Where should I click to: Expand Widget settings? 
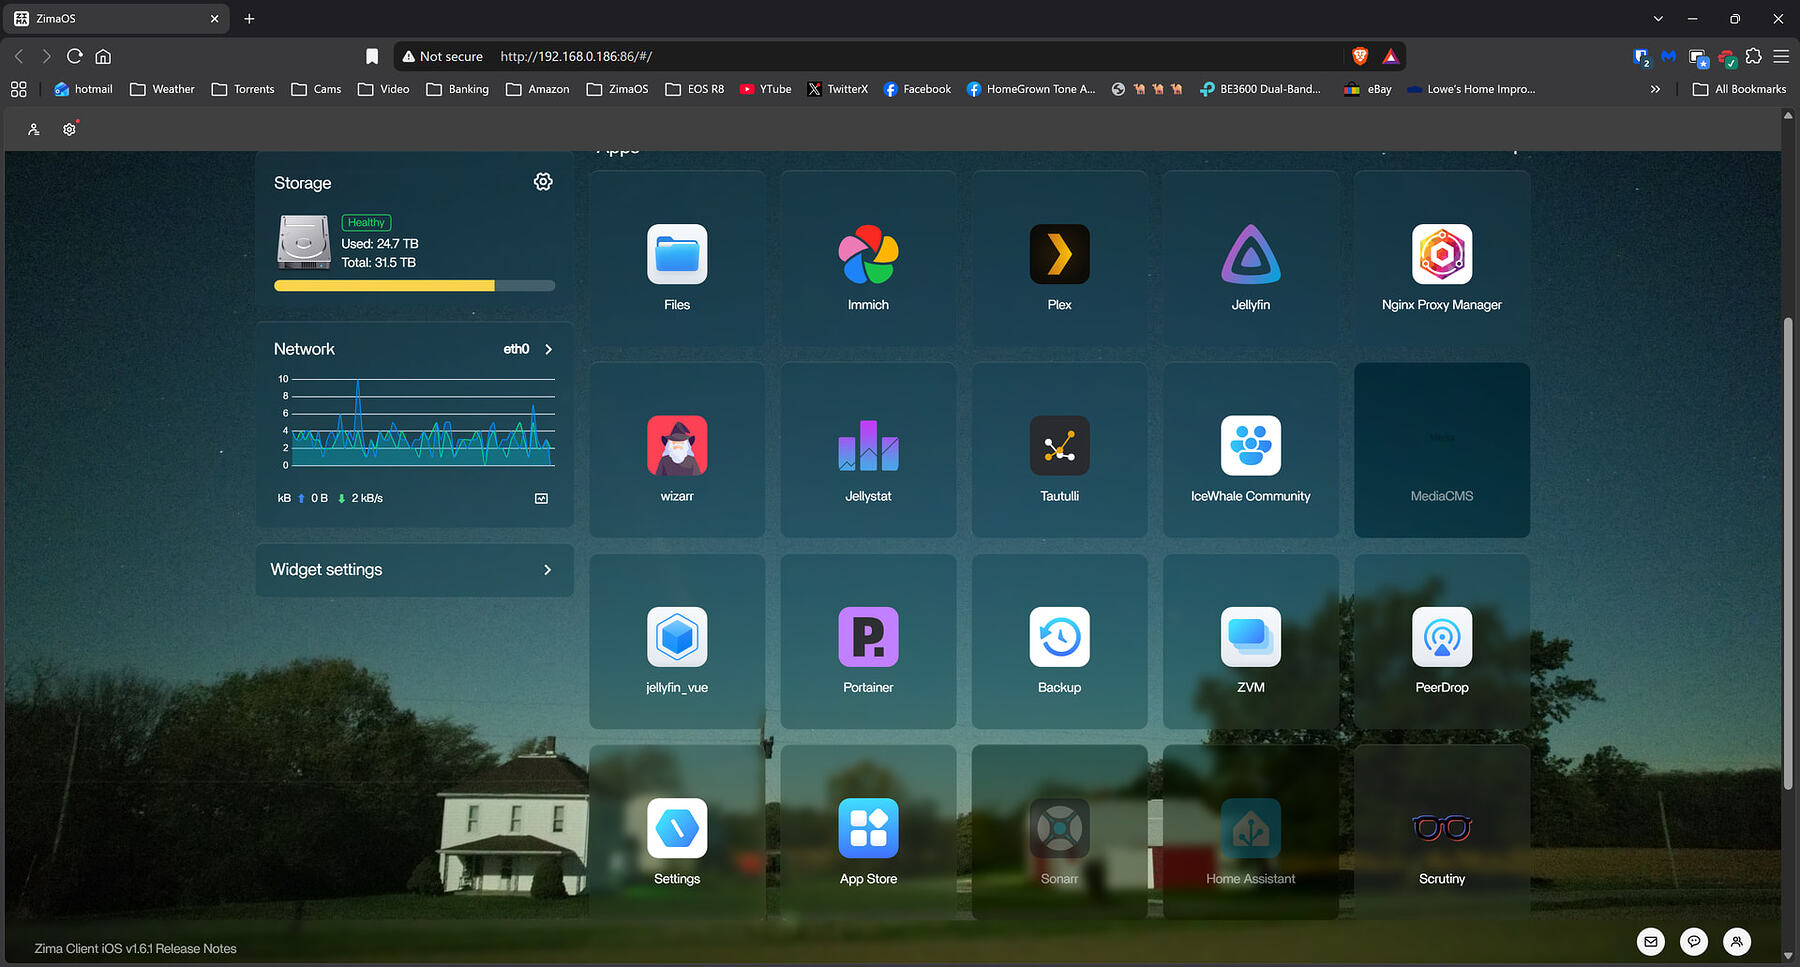click(x=414, y=570)
